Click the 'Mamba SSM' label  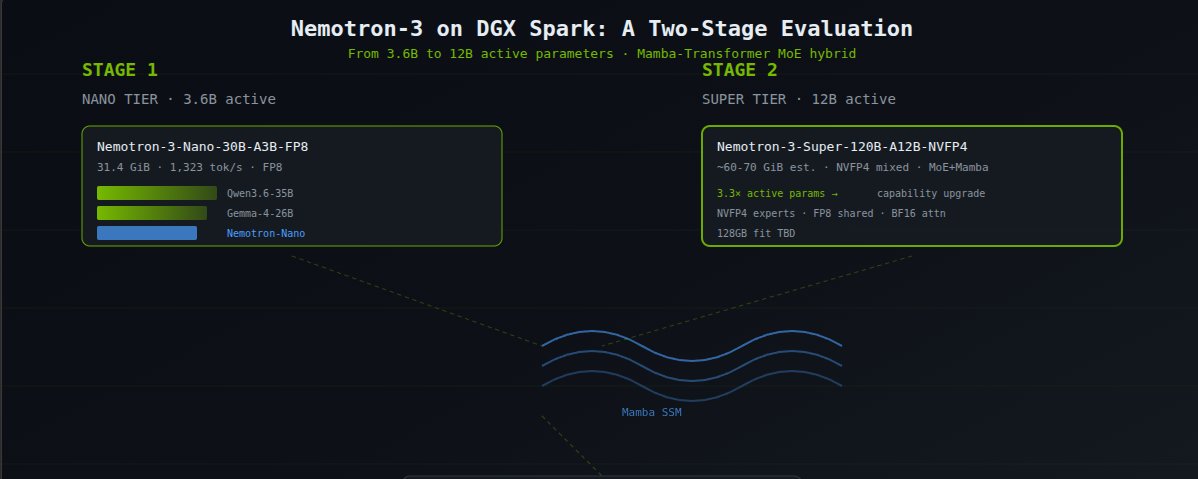651,413
